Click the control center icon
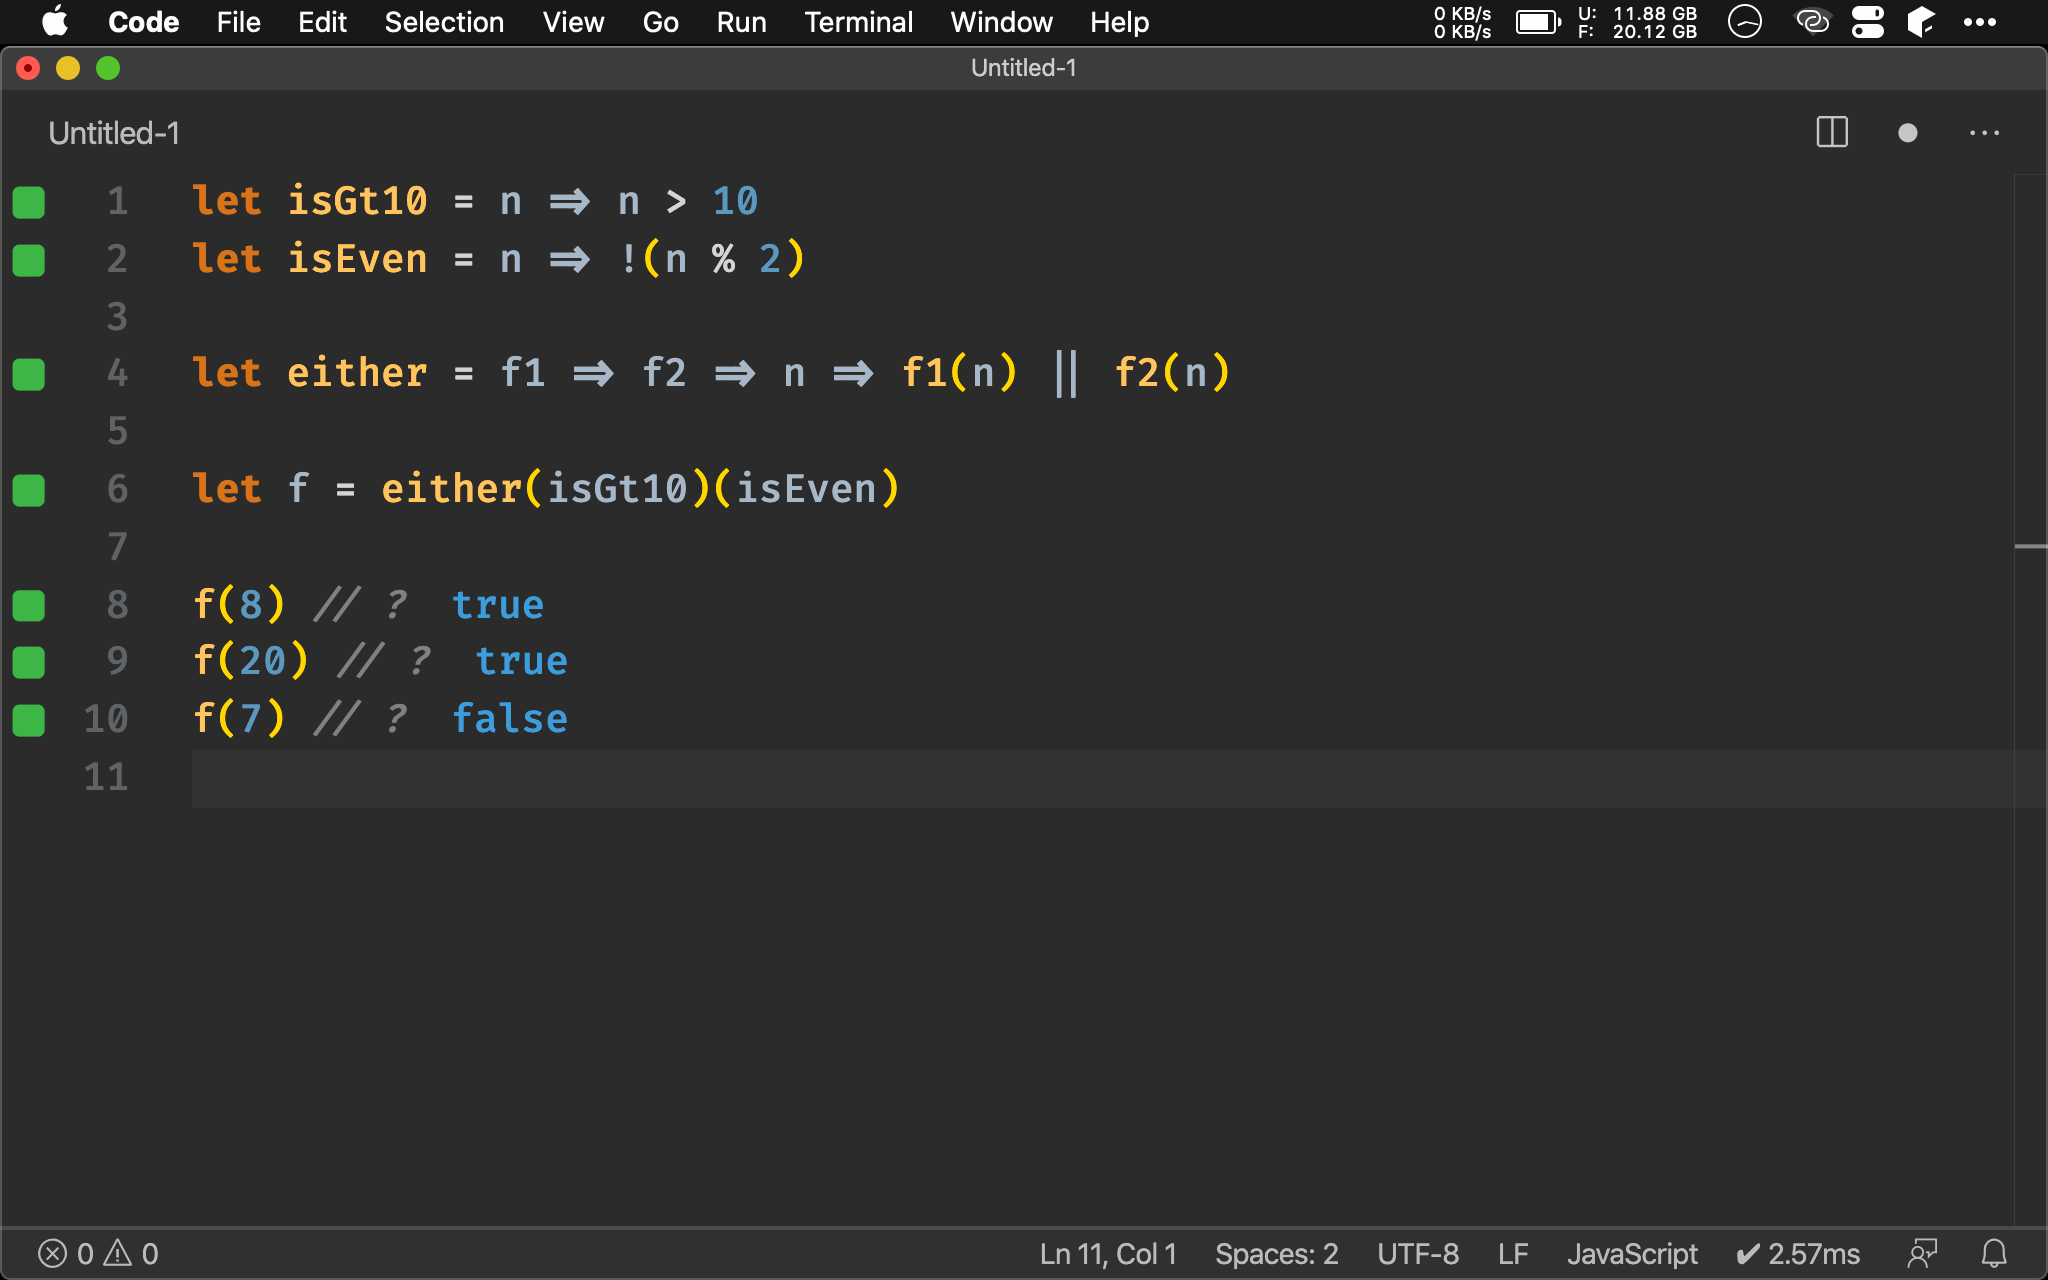Image resolution: width=2048 pixels, height=1280 pixels. (x=1868, y=22)
